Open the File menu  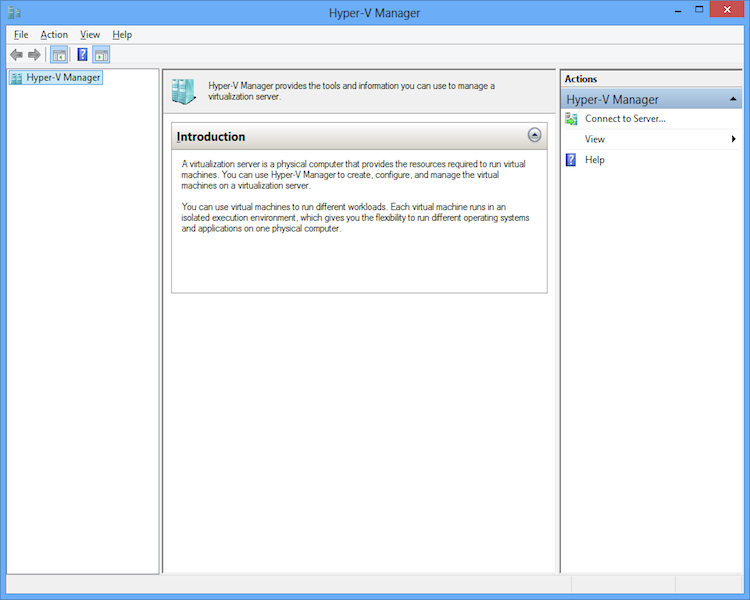(x=21, y=35)
